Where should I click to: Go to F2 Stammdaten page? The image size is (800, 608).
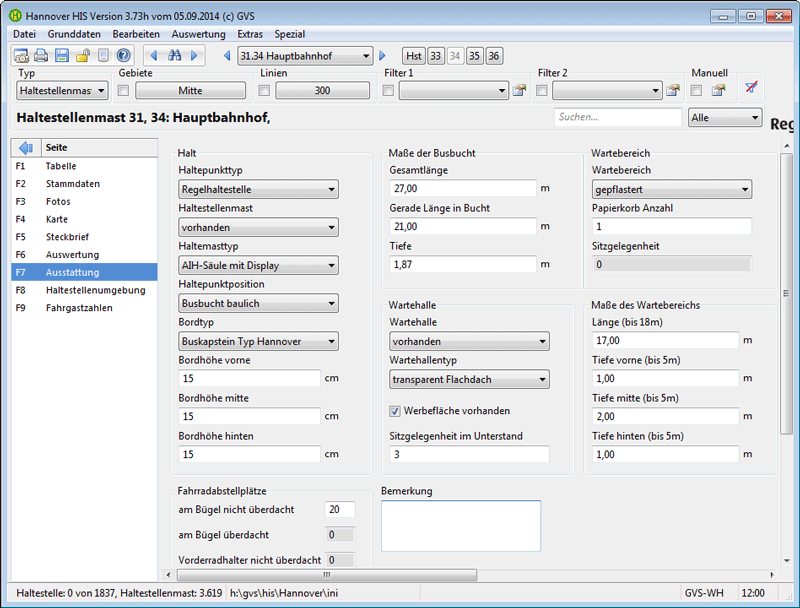coord(84,184)
